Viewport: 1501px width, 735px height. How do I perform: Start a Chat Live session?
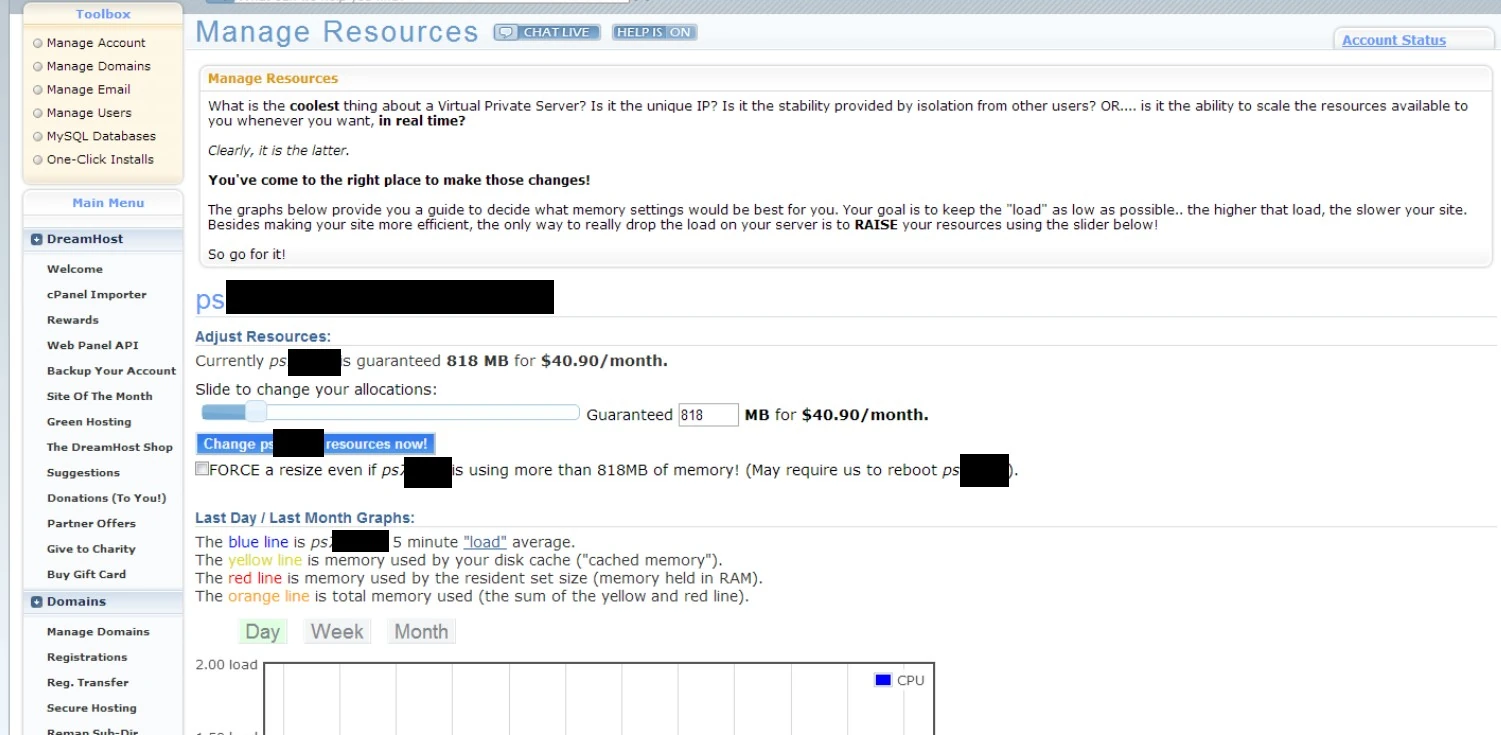(x=547, y=32)
